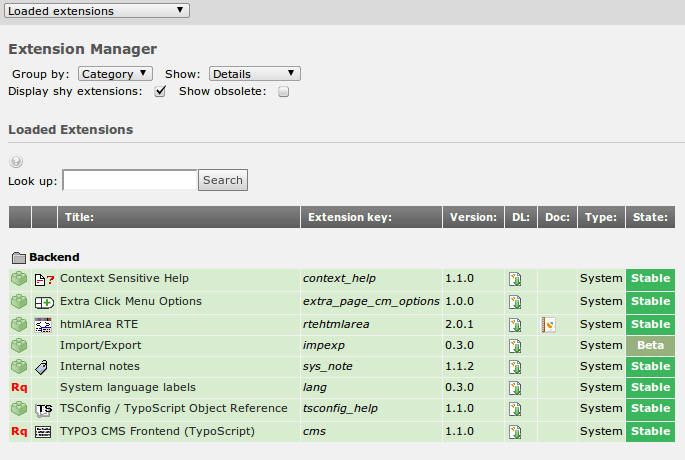Open the Extra Click Menu Options extension

click(x=130, y=301)
